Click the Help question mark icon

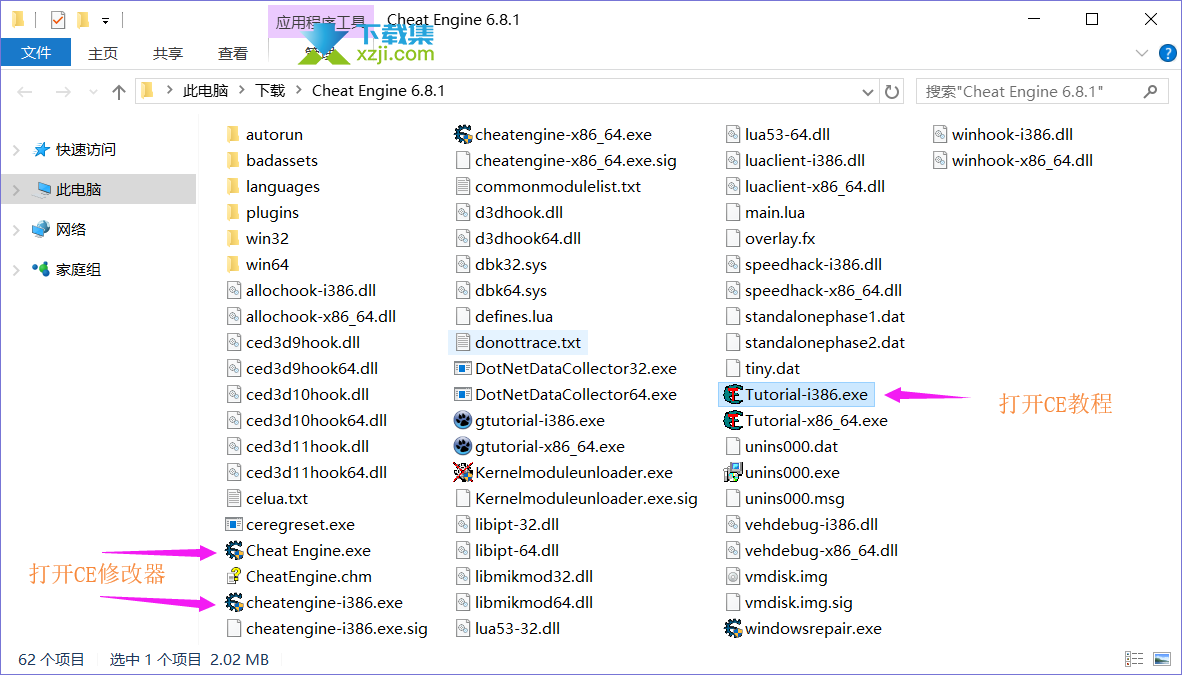pos(1167,53)
